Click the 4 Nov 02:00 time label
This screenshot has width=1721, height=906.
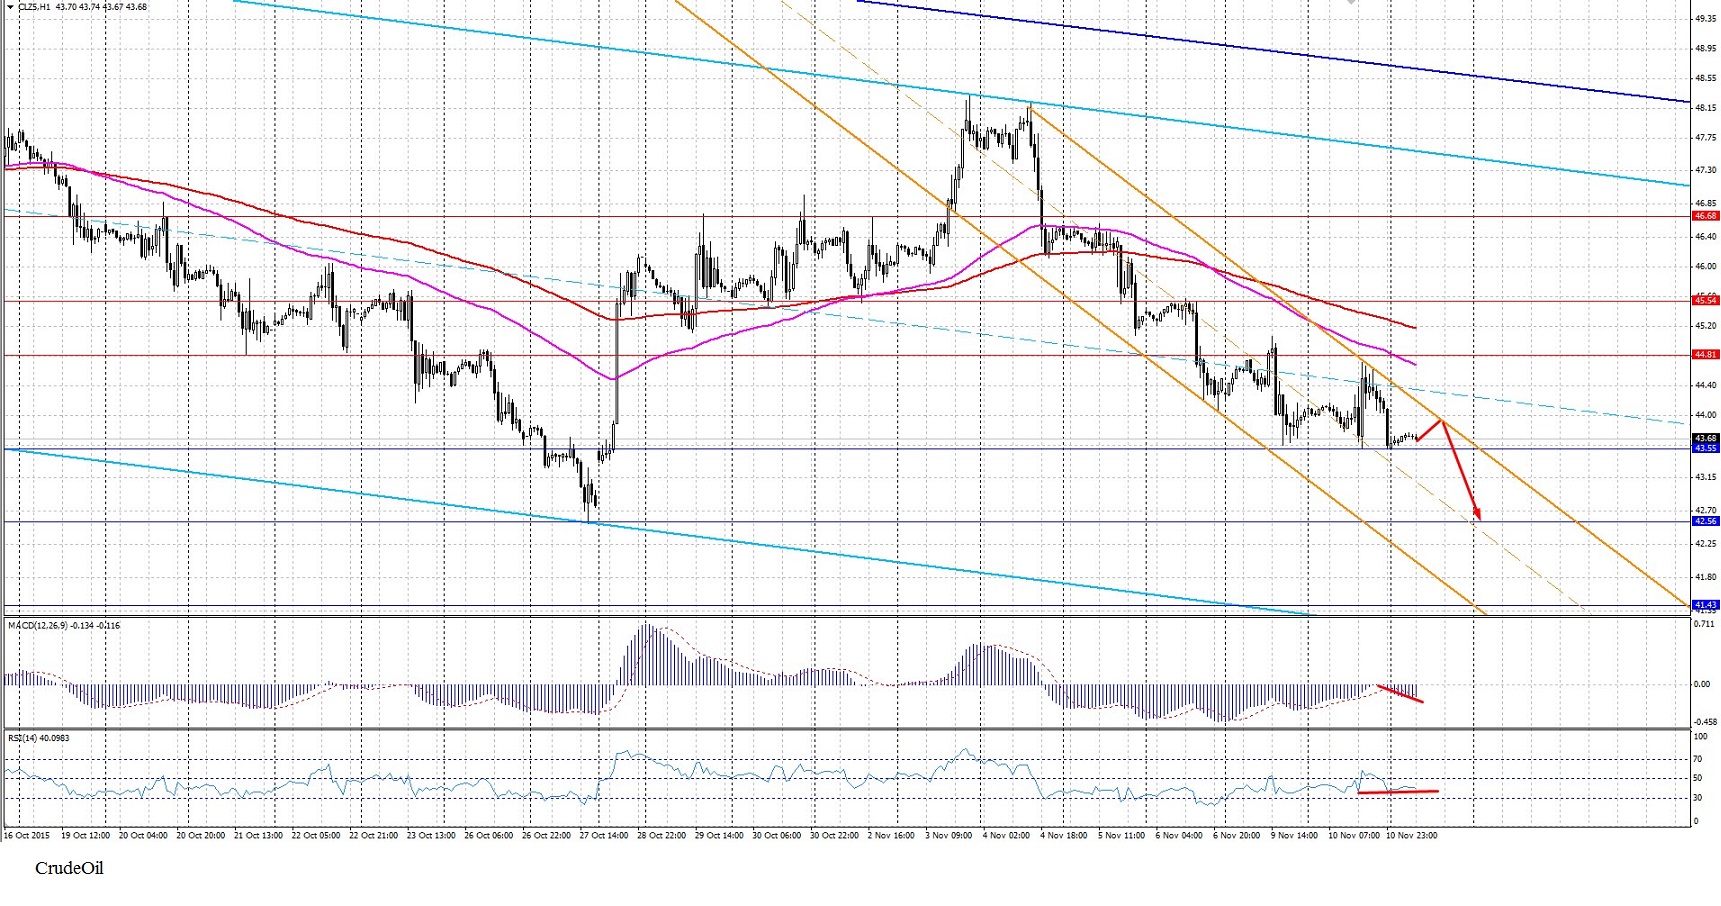(1008, 835)
